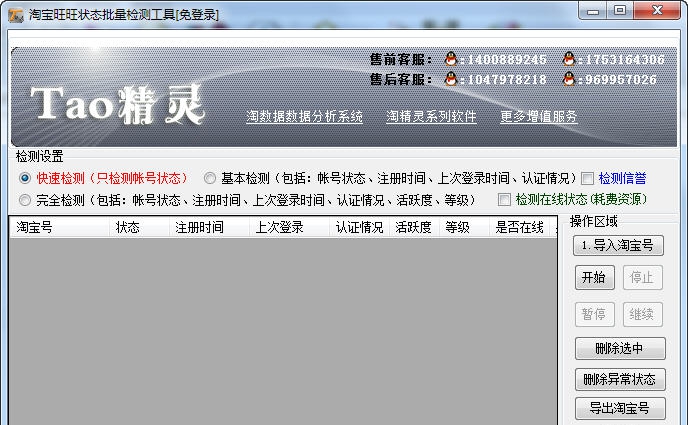
Task: Click QQ penguin icon beside 969957026
Action: click(x=569, y=79)
